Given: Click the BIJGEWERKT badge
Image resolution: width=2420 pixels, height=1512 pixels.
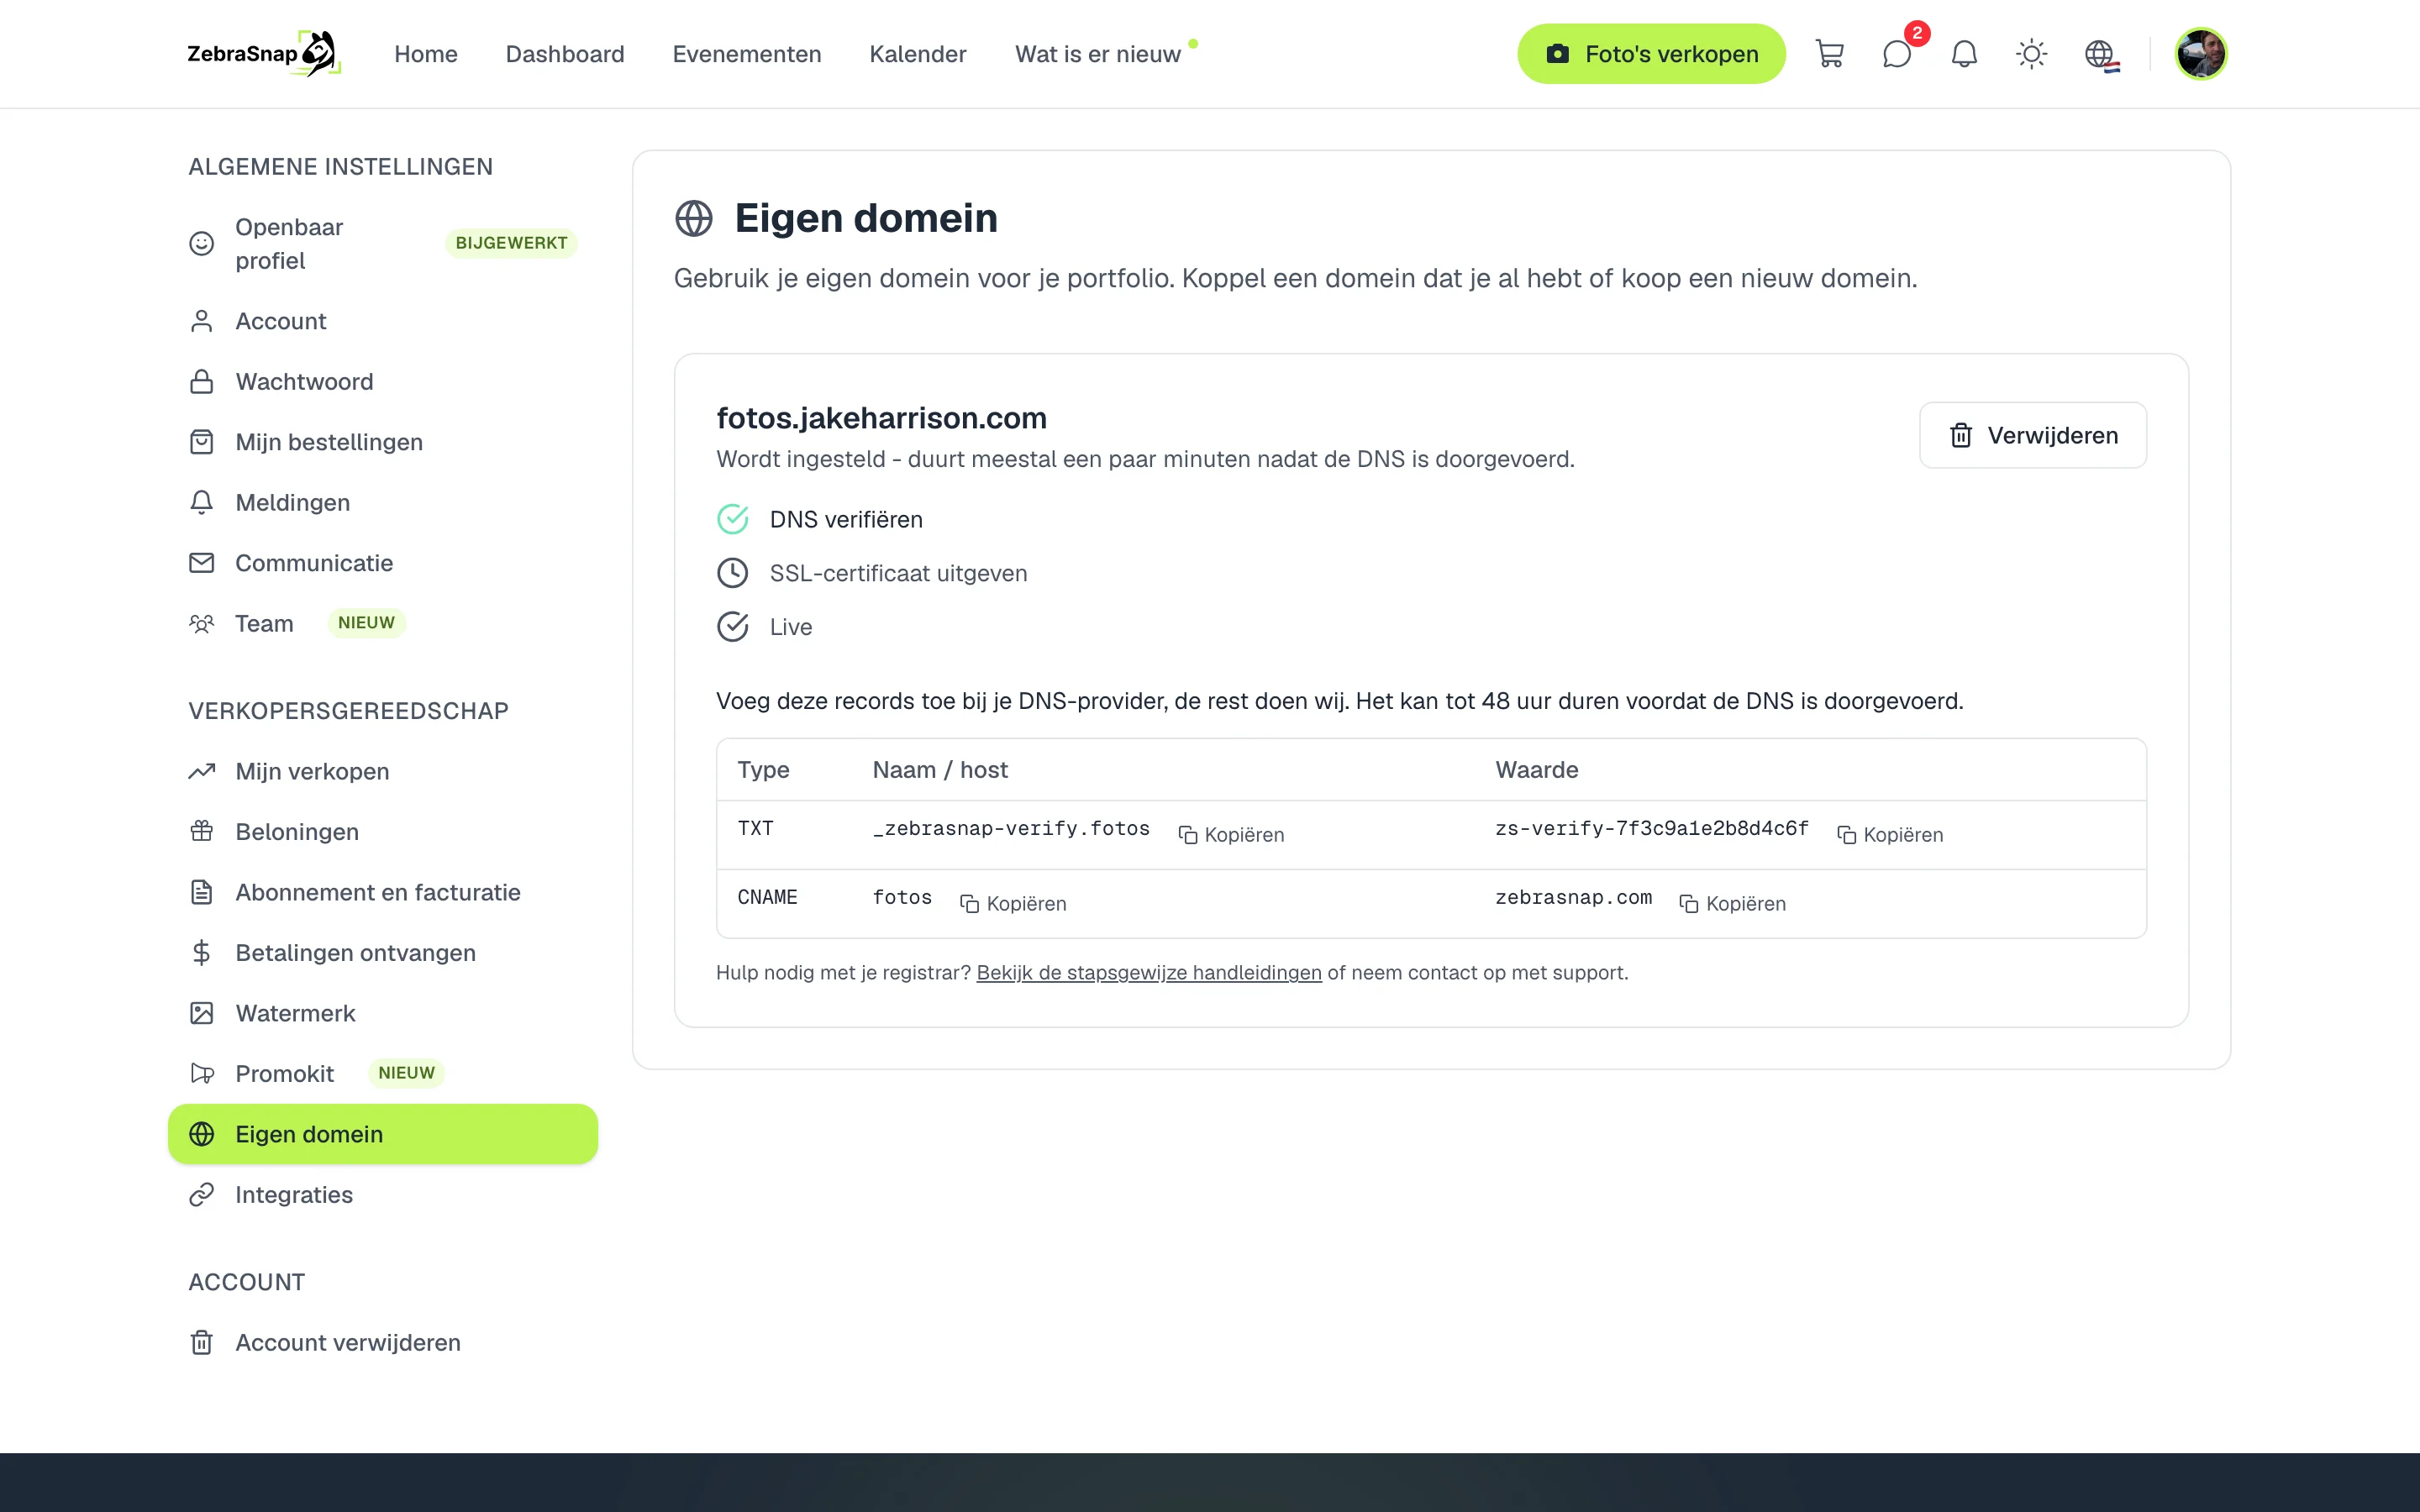Looking at the screenshot, I should point(511,244).
